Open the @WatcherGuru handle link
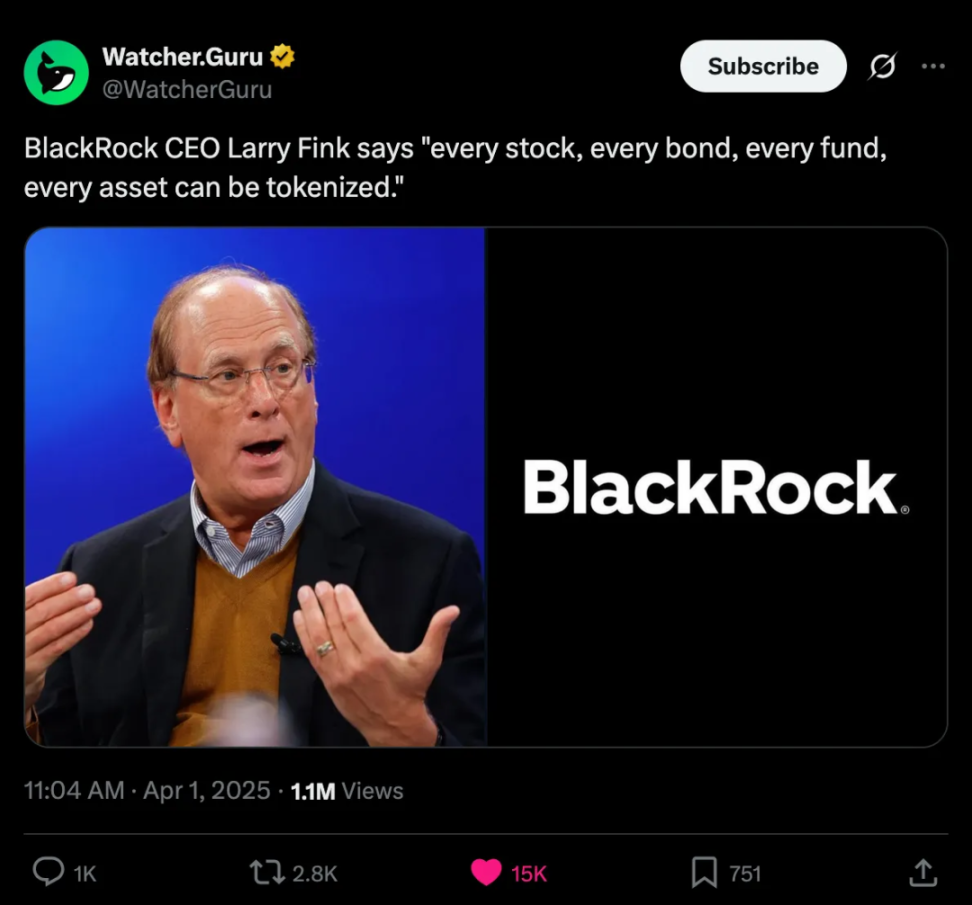The width and height of the screenshot is (972, 905). coord(187,89)
